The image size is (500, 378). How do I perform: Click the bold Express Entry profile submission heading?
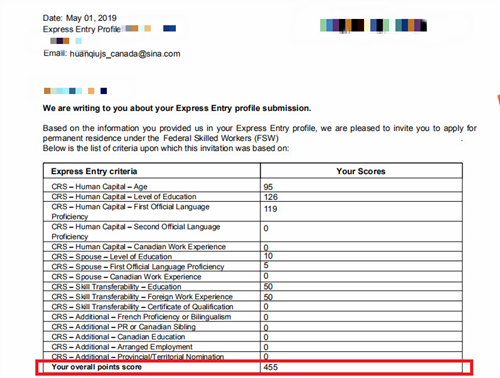[177, 108]
